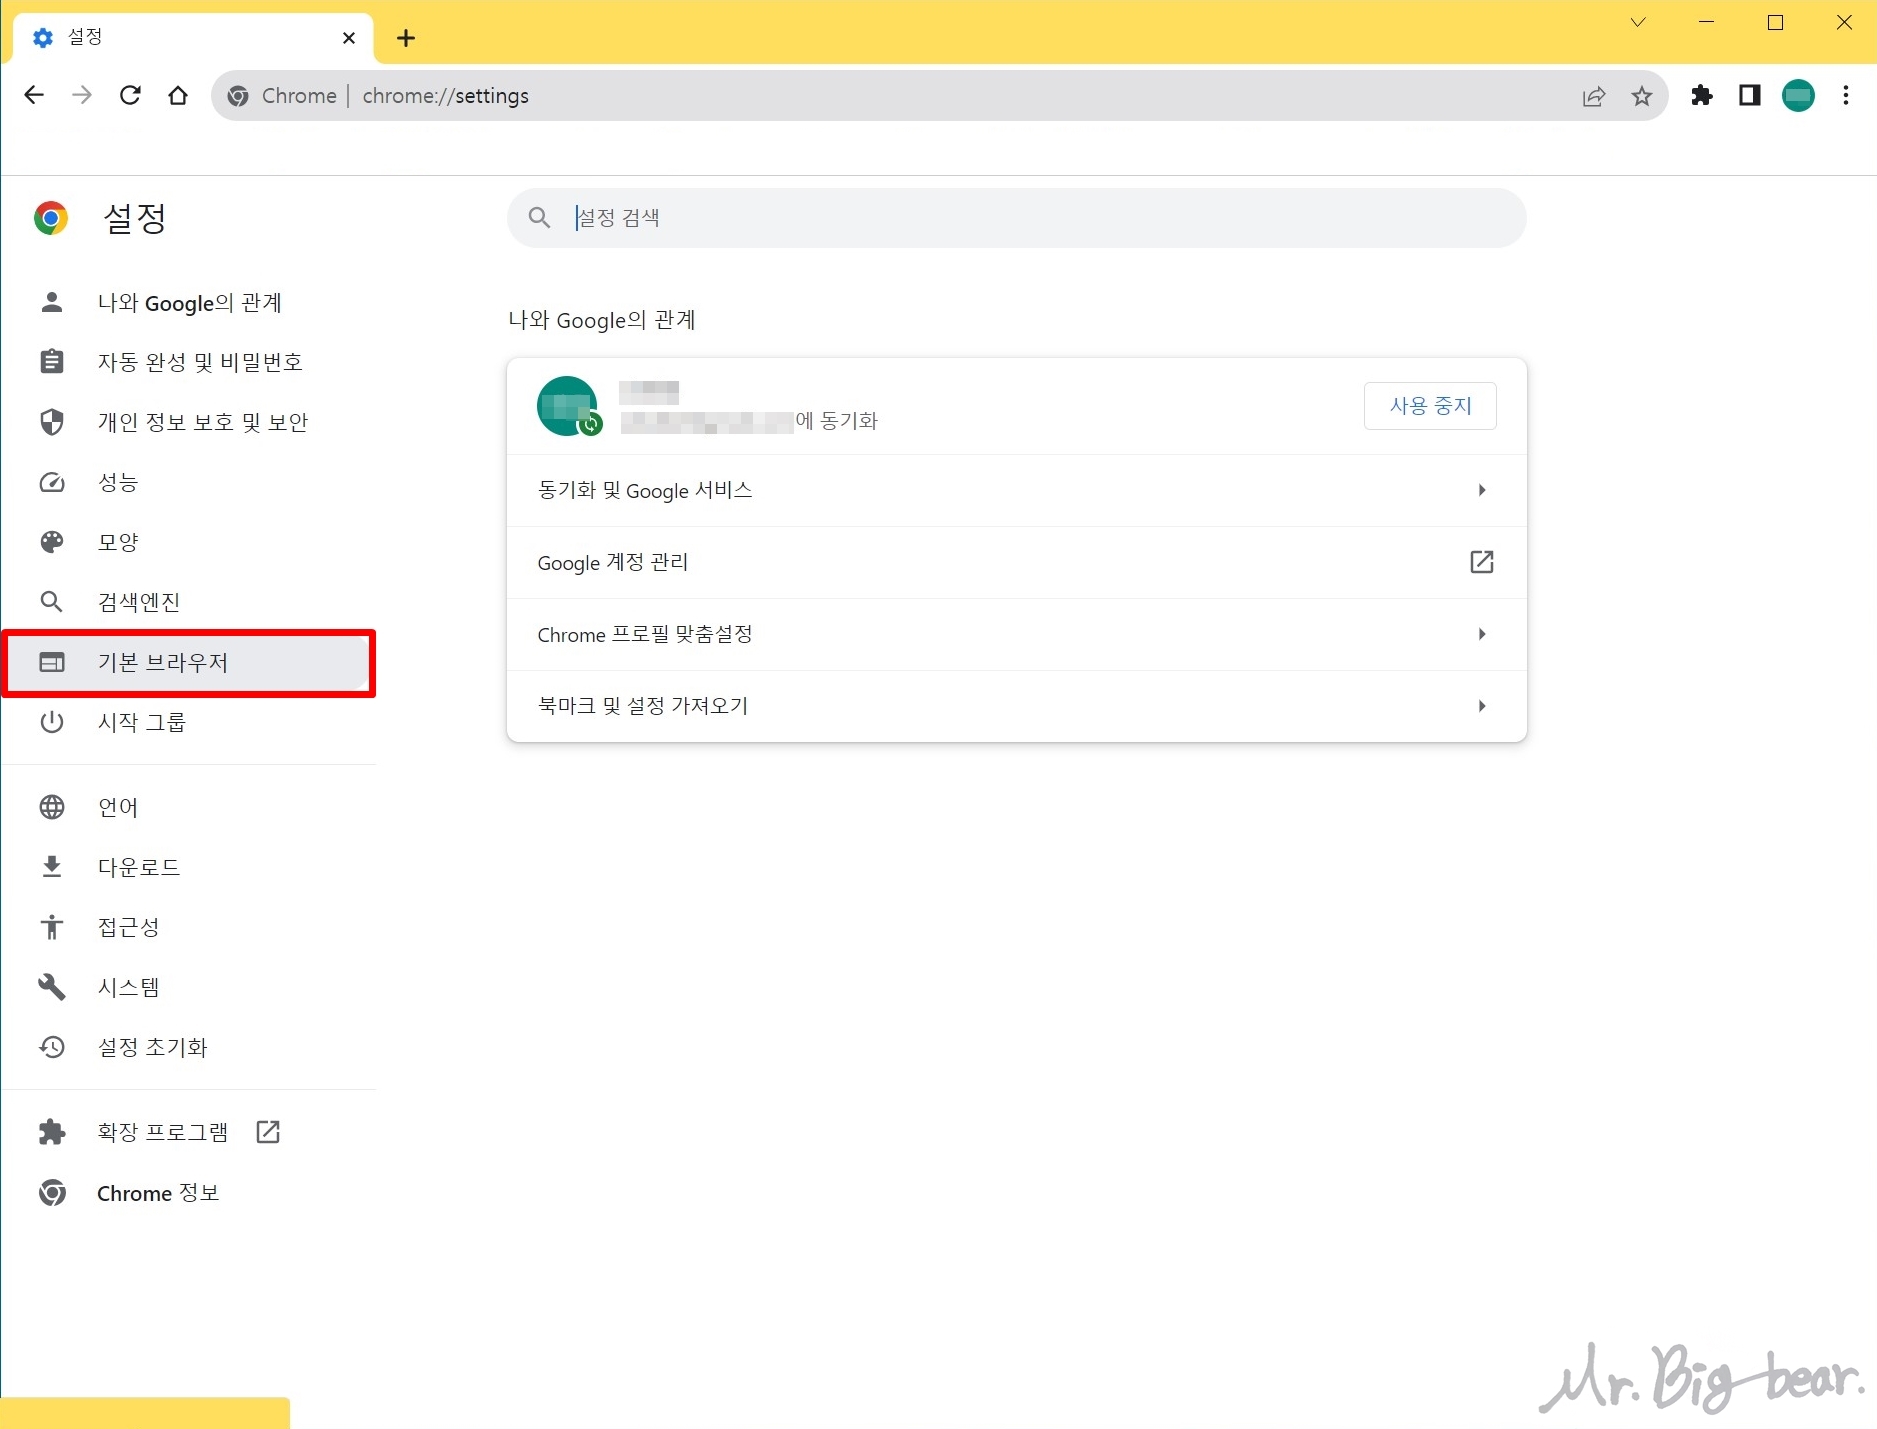Screen dimensions: 1877x1429
Task: Click the synced account profile picture
Action: point(568,406)
